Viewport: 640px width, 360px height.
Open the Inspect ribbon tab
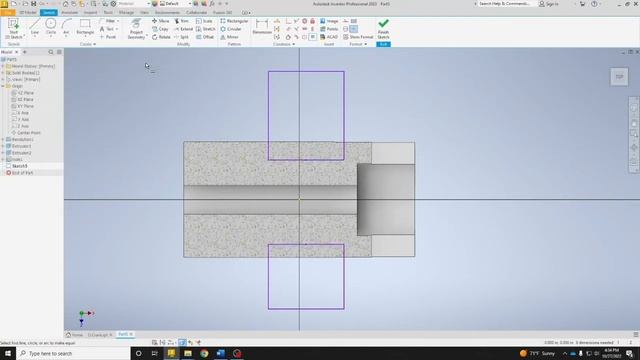91,13
